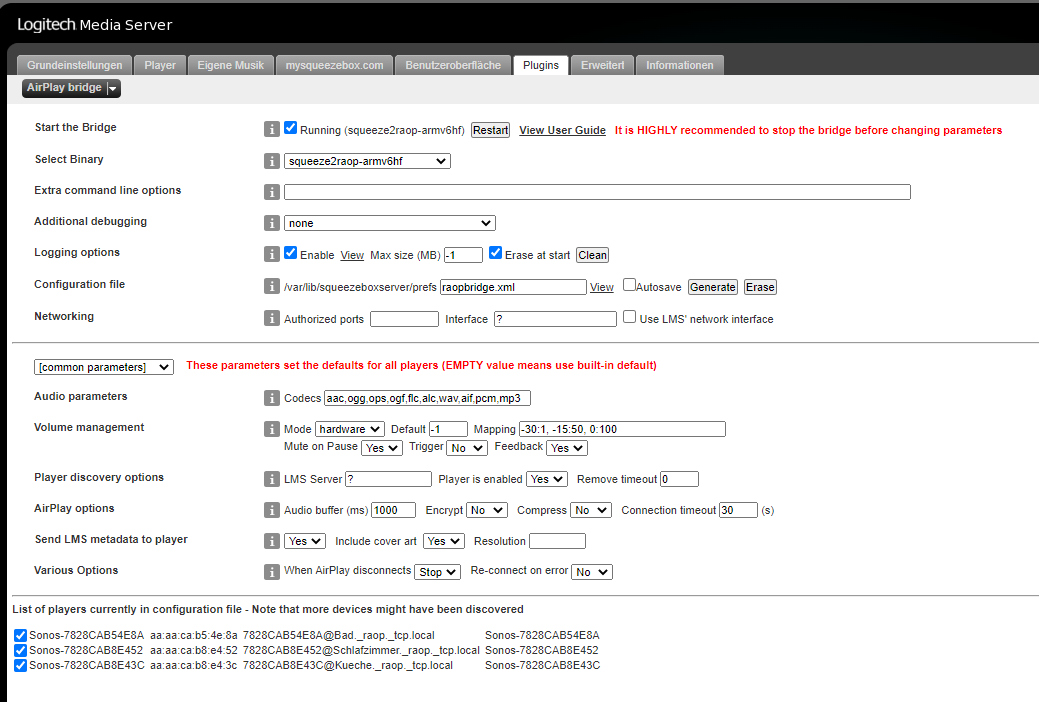Click the Codecs input field
This screenshot has height=702, width=1039.
[x=427, y=398]
